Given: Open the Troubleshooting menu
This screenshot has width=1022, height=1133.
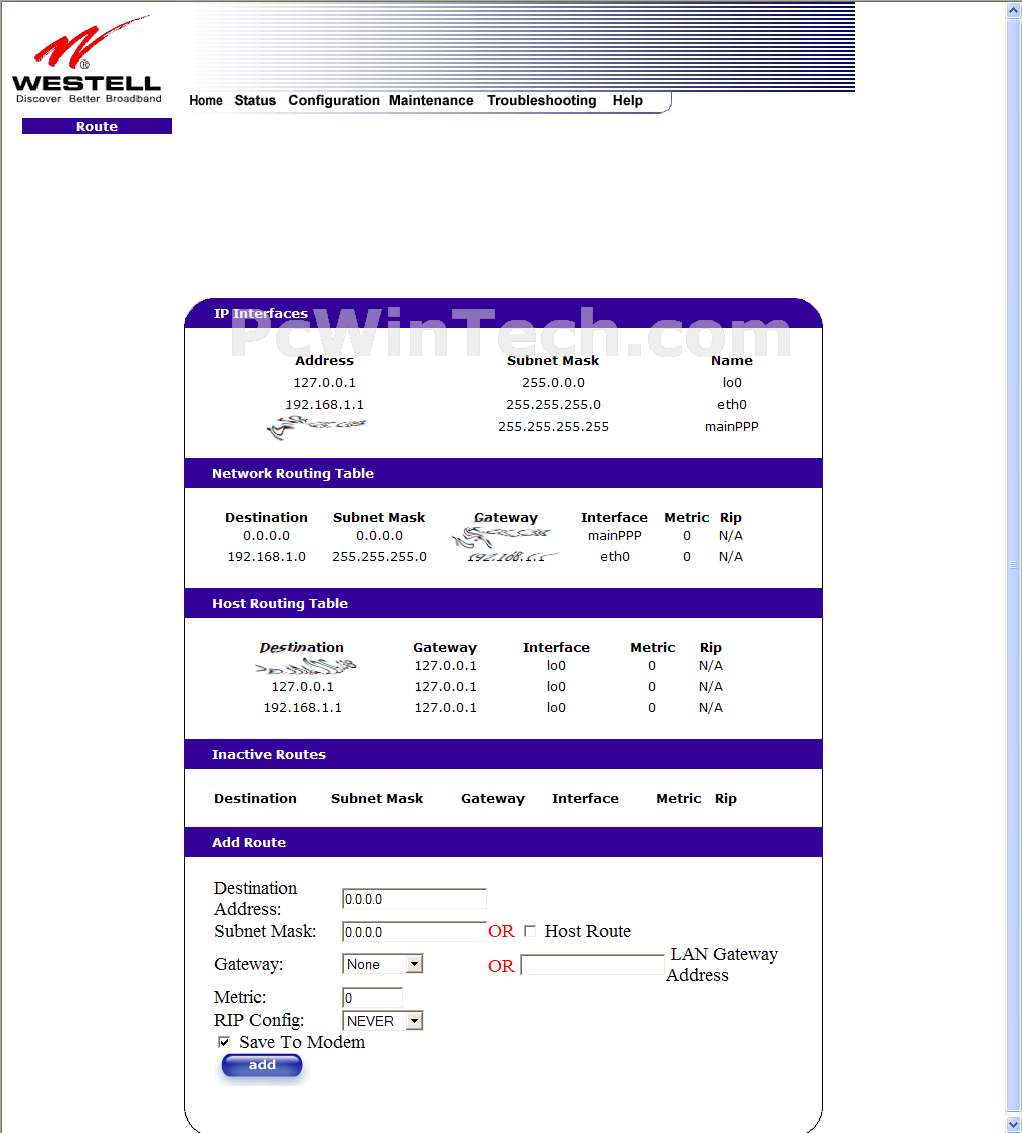Looking at the screenshot, I should pos(541,100).
